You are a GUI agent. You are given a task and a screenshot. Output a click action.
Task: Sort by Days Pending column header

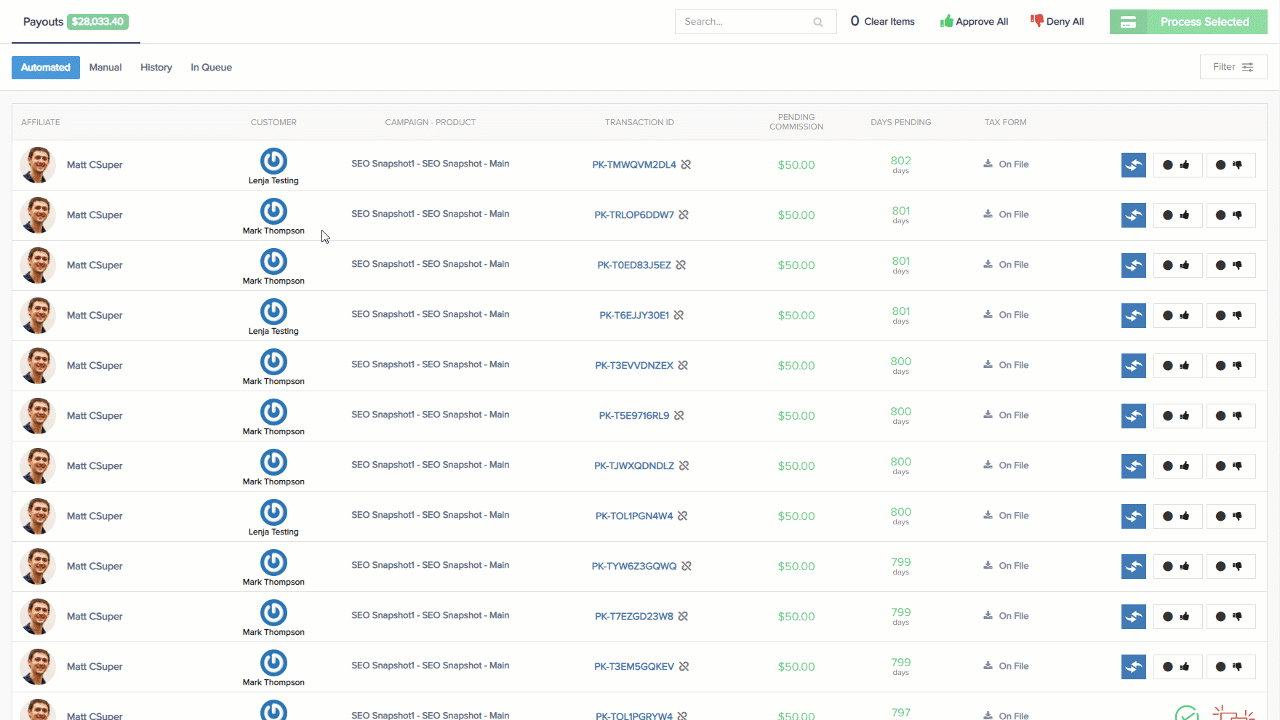(x=900, y=122)
